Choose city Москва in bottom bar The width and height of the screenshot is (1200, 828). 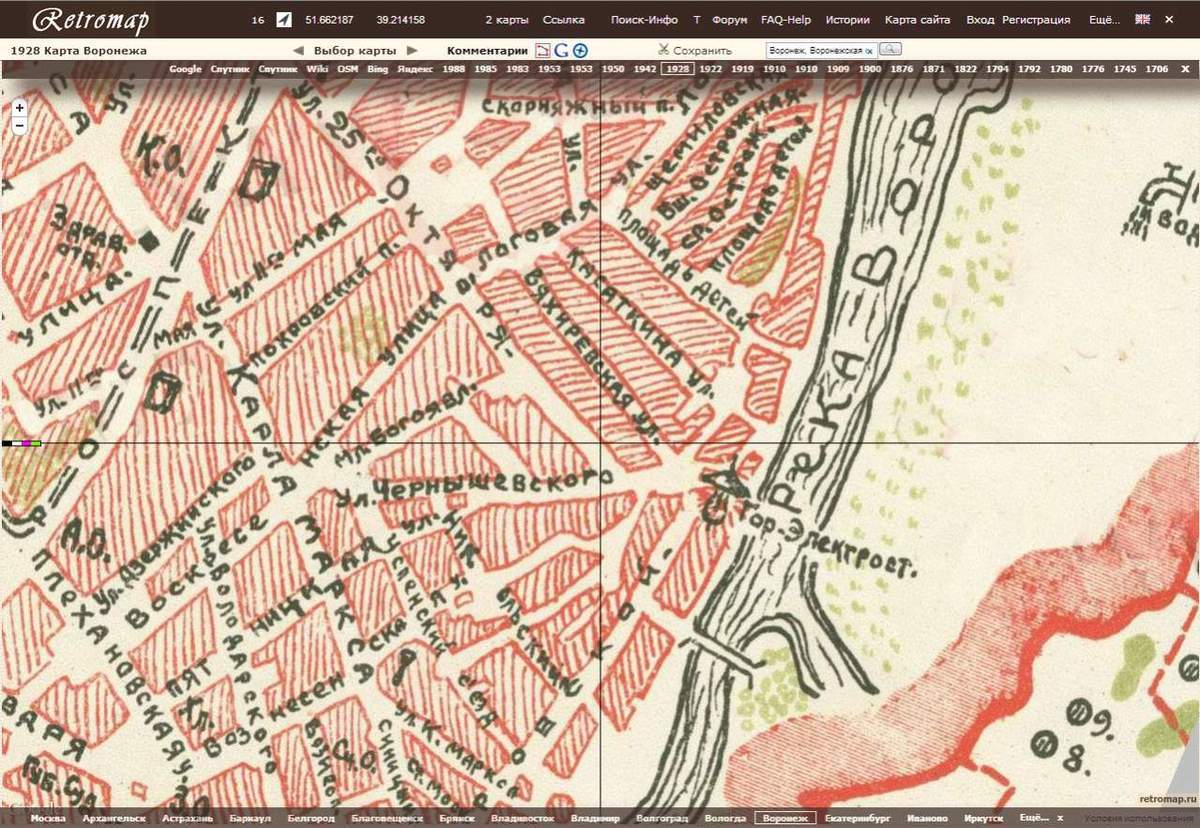tap(48, 818)
